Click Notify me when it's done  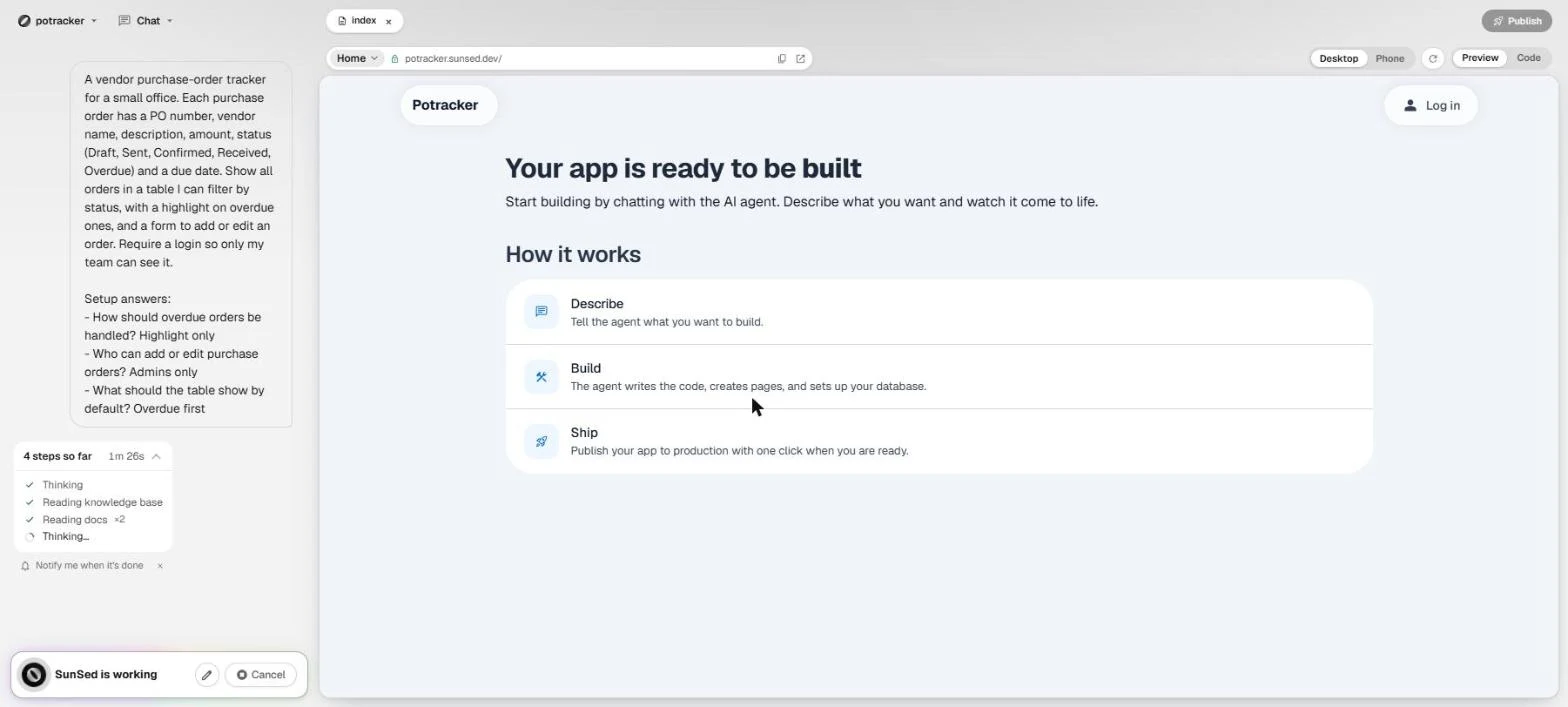tap(89, 566)
